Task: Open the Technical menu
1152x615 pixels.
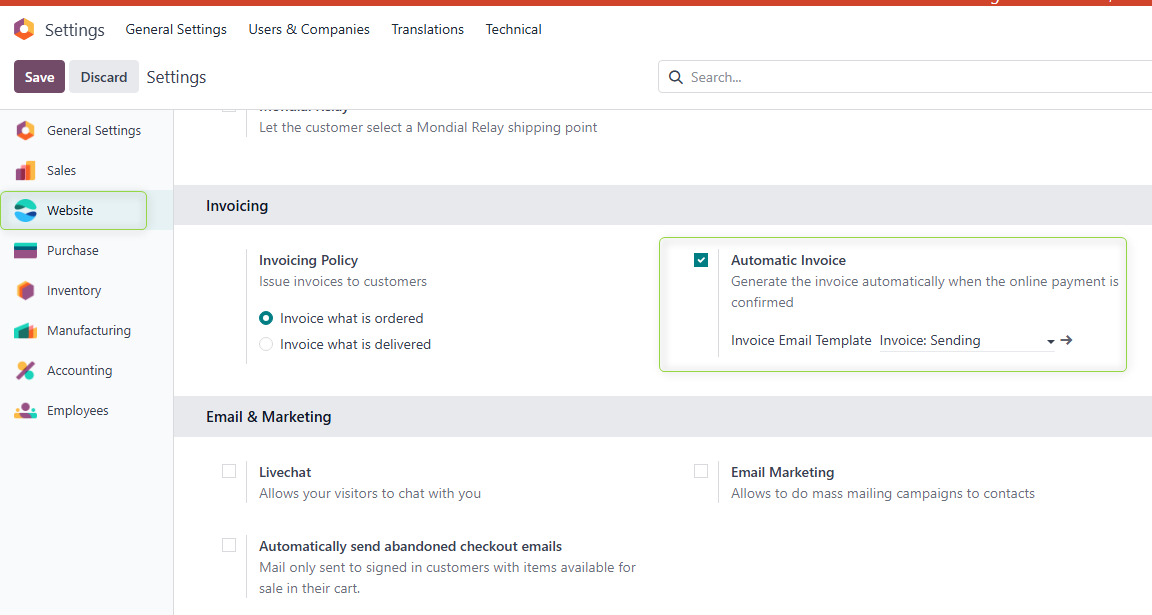Action: [x=513, y=29]
